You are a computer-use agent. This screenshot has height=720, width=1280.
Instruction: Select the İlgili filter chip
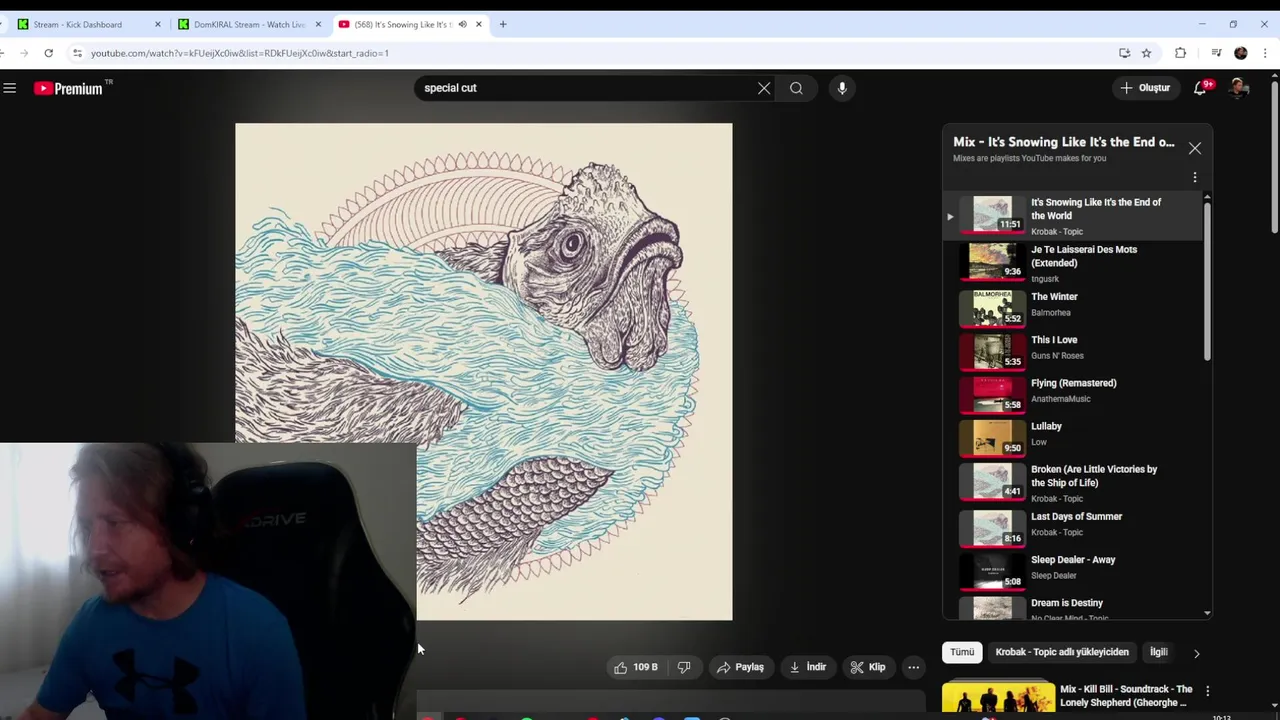click(1159, 652)
